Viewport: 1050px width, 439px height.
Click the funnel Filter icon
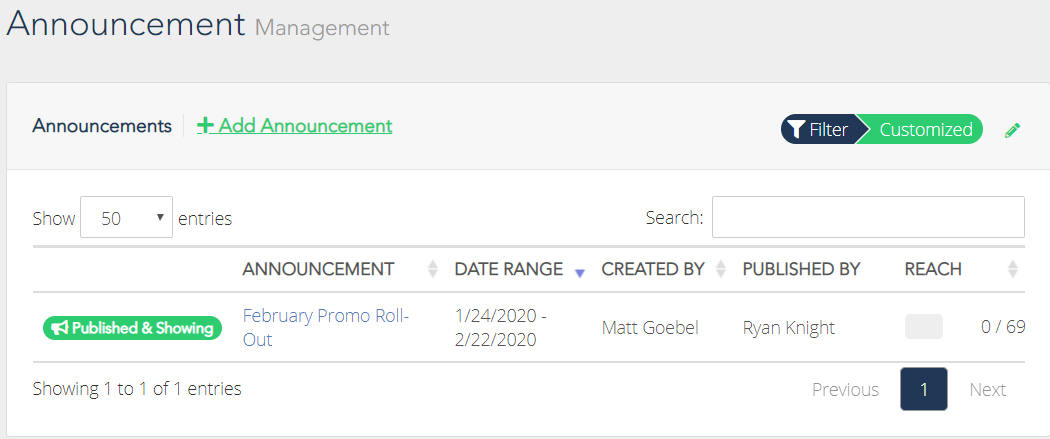(x=796, y=130)
